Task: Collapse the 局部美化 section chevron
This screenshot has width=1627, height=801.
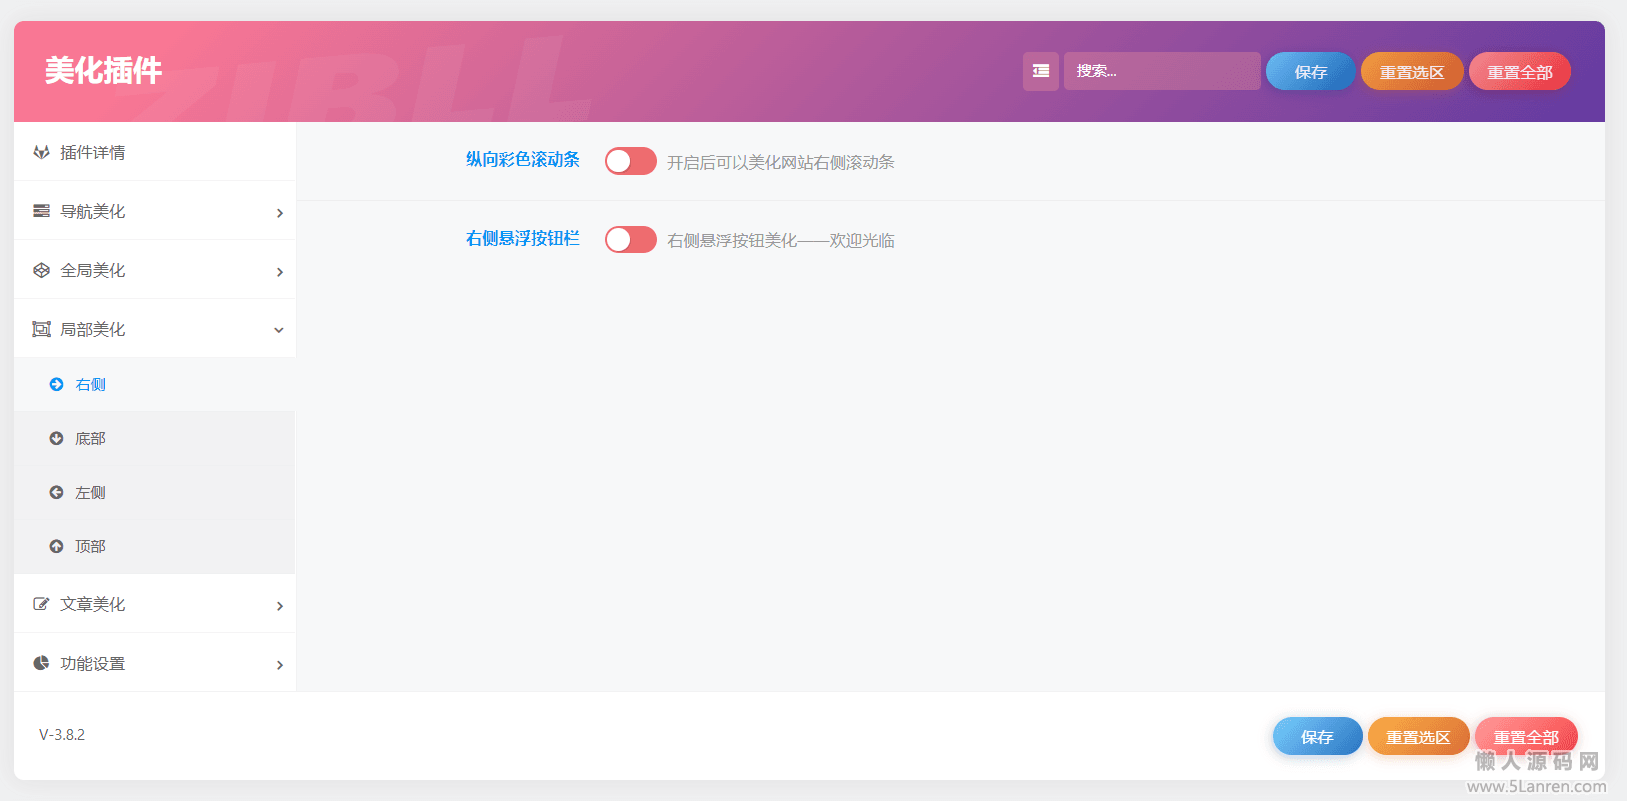Action: tap(279, 330)
